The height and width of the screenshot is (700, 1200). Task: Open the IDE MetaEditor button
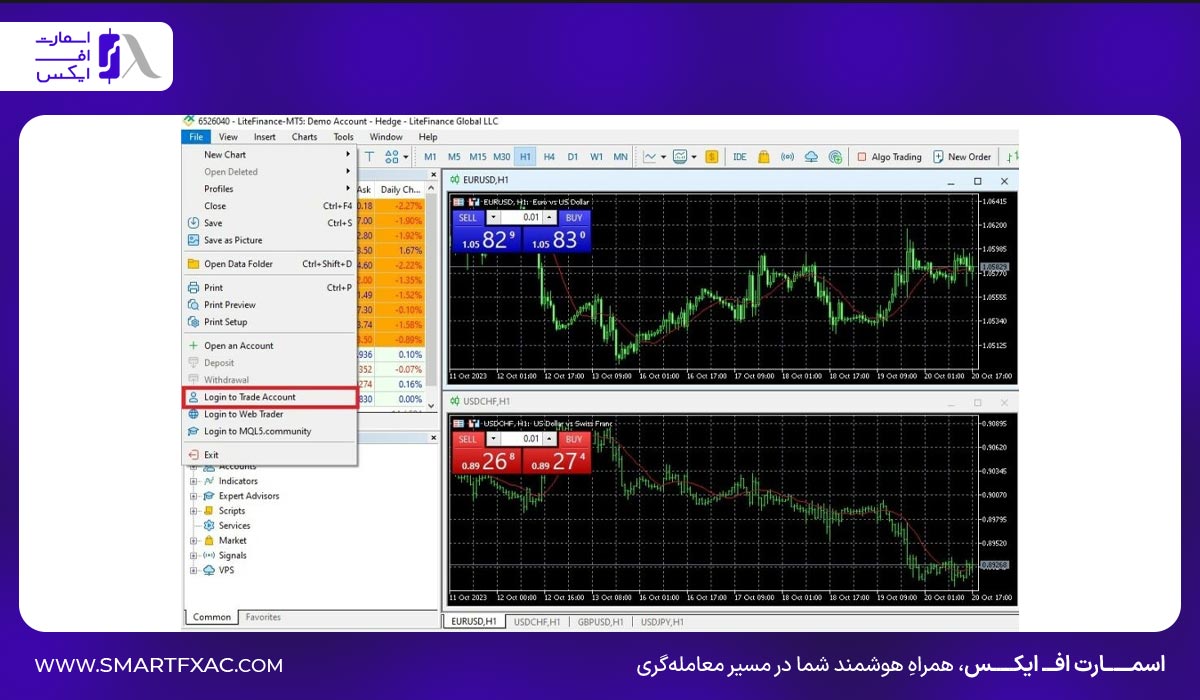click(740, 157)
